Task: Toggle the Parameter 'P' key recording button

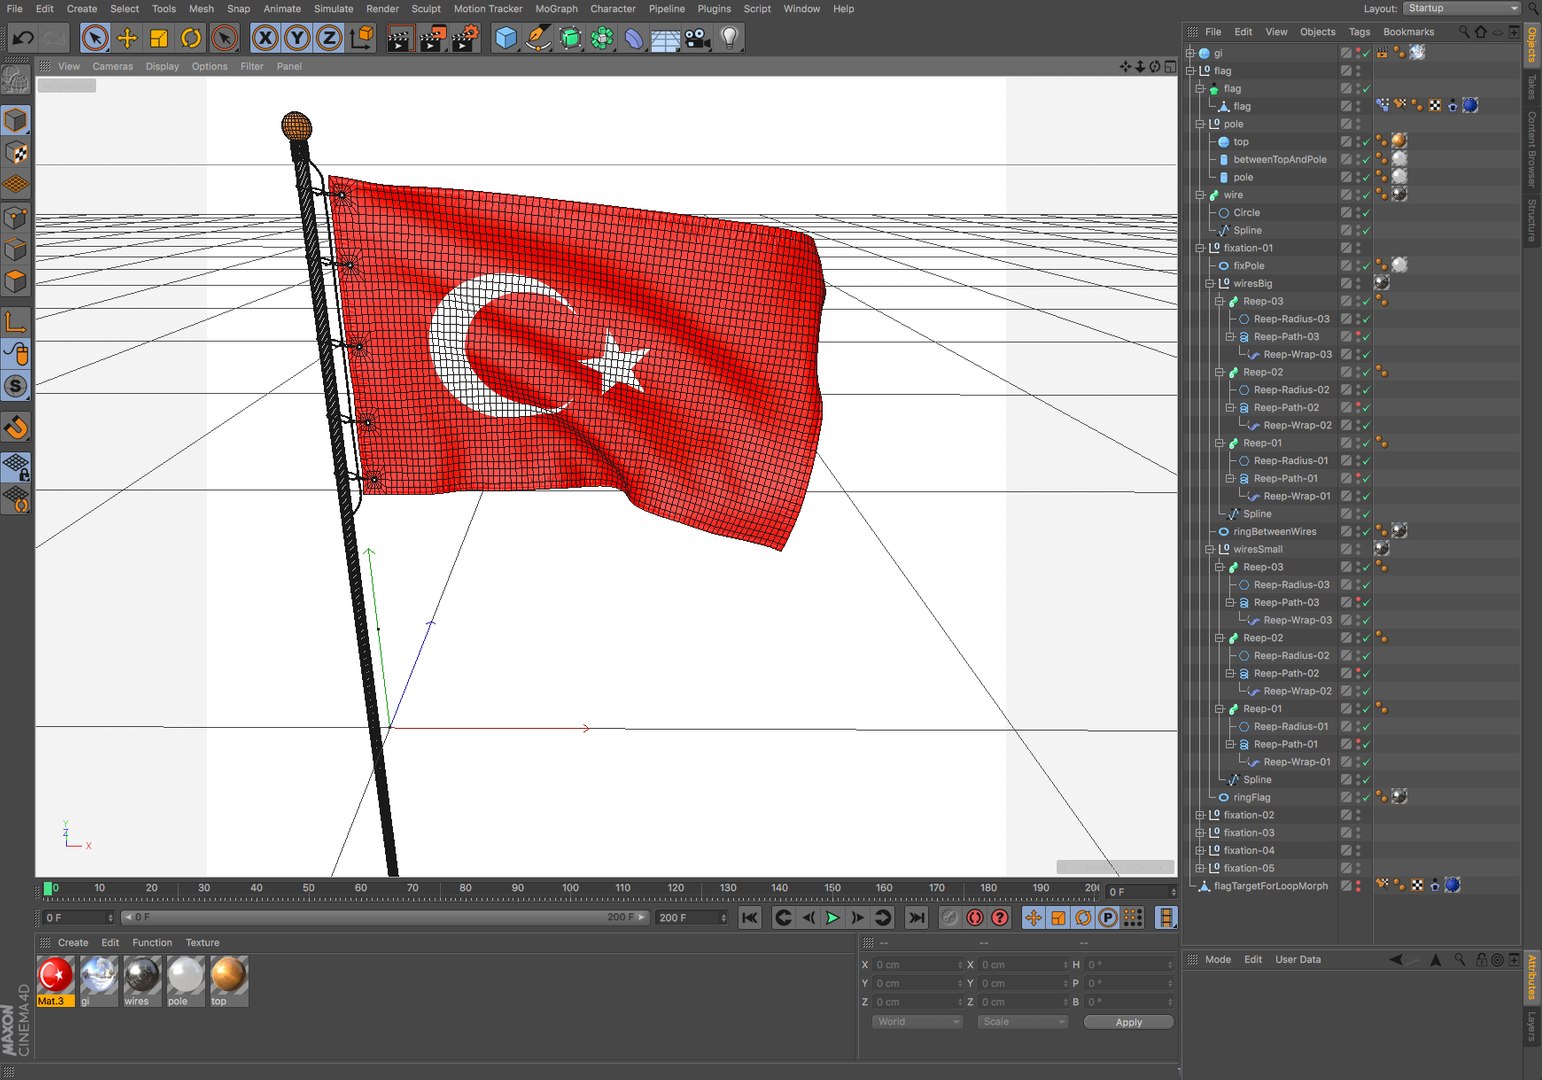Action: point(1108,917)
